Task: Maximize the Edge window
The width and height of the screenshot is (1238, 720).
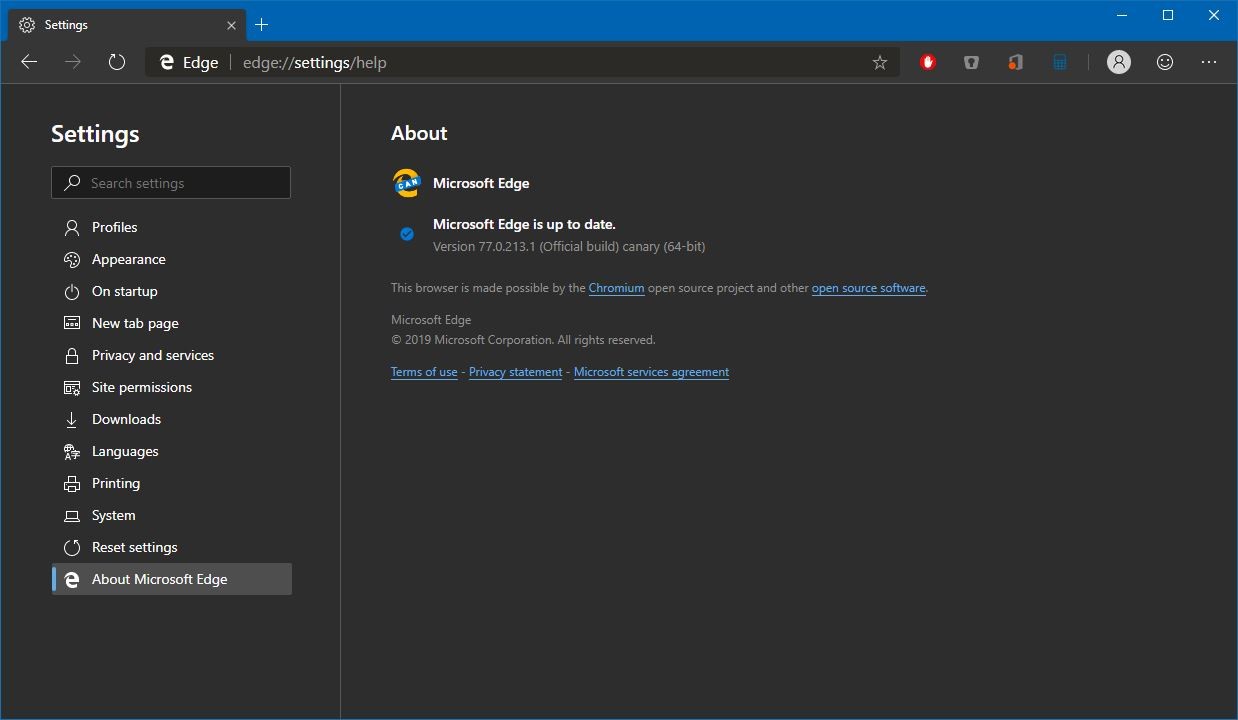Action: (x=1168, y=15)
